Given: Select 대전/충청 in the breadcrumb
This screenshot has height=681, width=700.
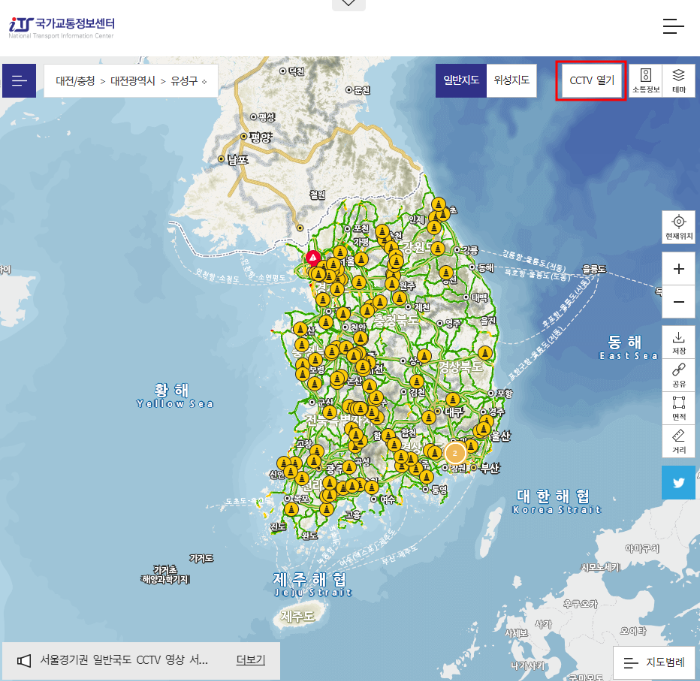Looking at the screenshot, I should point(75,81).
